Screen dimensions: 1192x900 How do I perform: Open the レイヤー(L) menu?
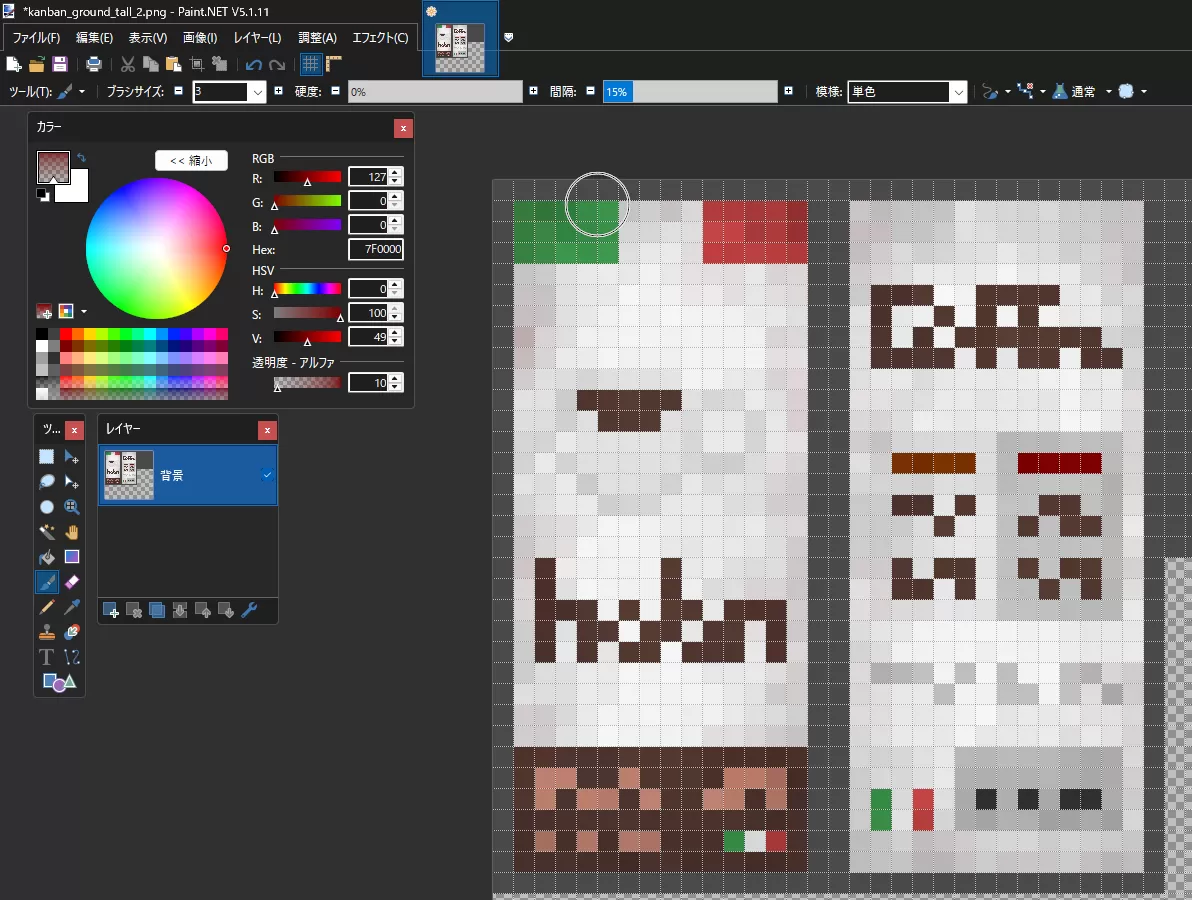pos(257,38)
